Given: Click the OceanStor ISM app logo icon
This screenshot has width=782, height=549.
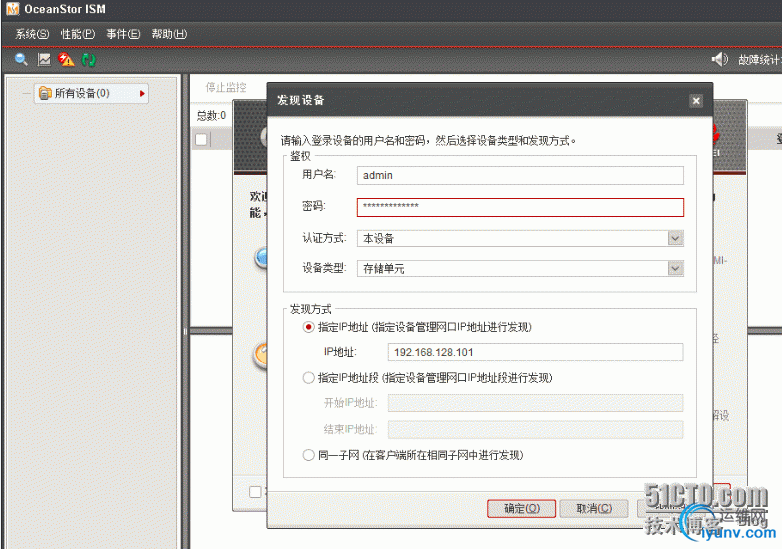Looking at the screenshot, I should (x=13, y=9).
